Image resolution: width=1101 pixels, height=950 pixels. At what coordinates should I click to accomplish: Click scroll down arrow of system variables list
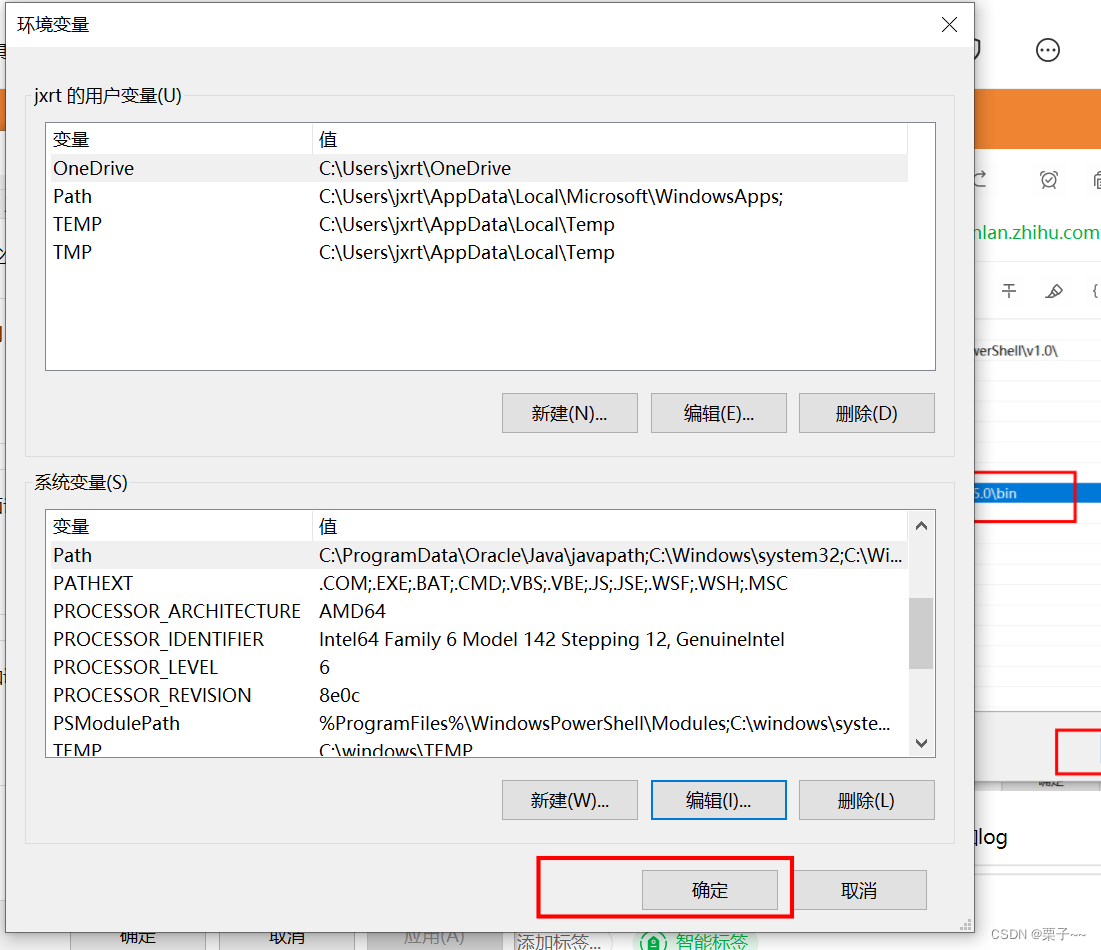[921, 743]
